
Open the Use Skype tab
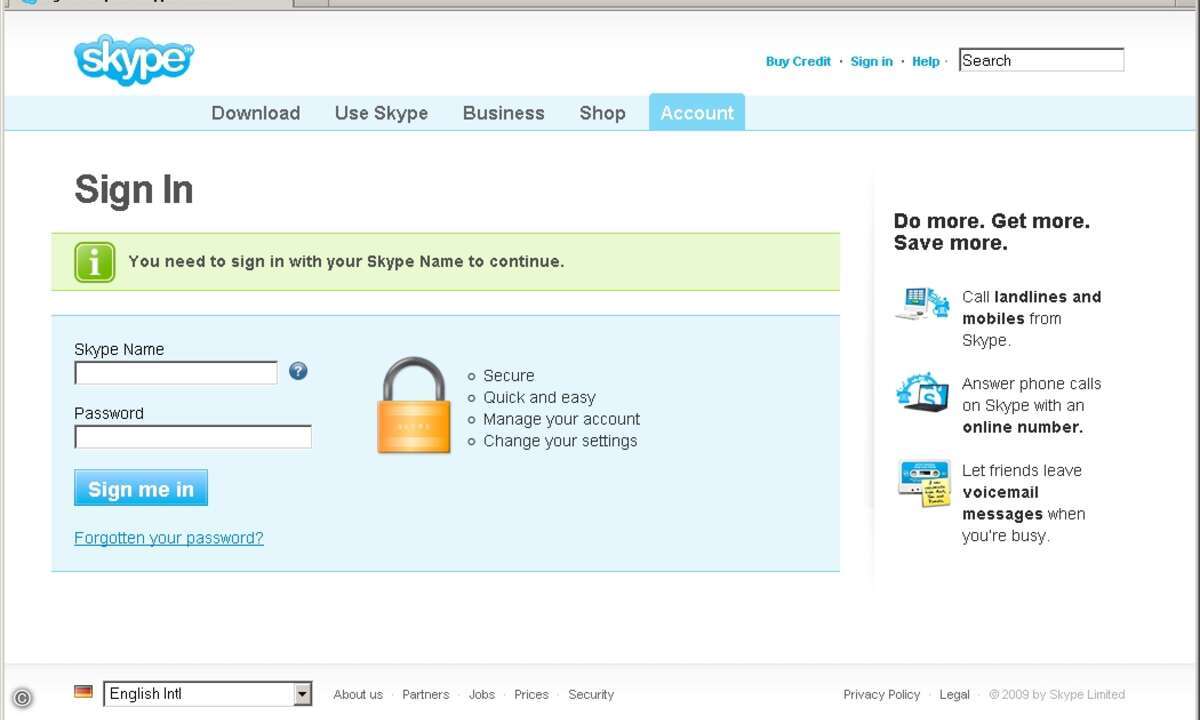[381, 113]
